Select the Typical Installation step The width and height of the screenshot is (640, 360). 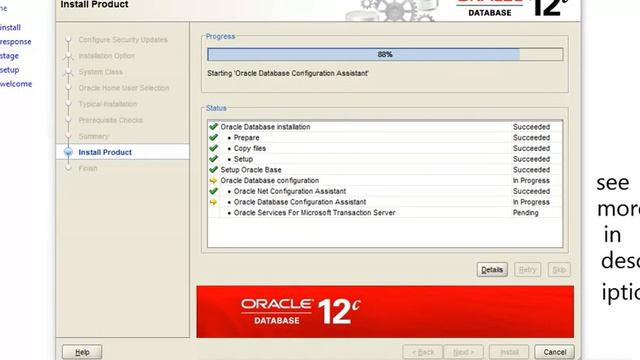coord(108,104)
